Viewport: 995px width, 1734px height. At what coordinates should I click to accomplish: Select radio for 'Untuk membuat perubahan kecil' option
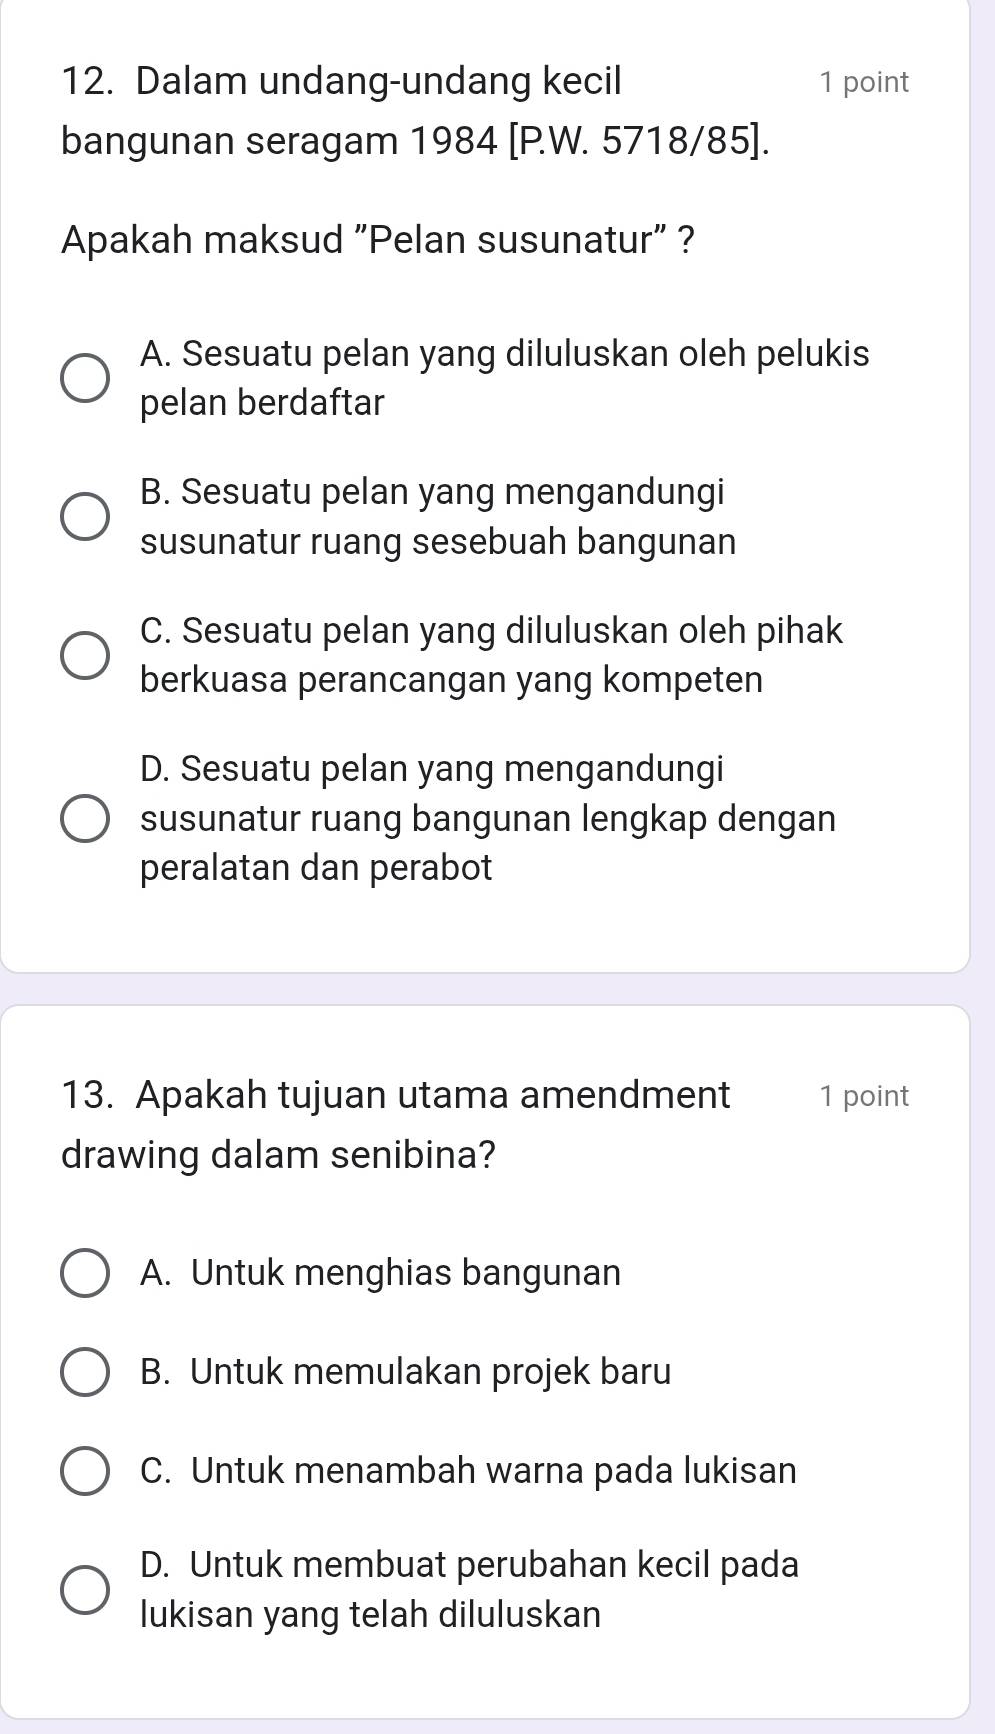(85, 1590)
